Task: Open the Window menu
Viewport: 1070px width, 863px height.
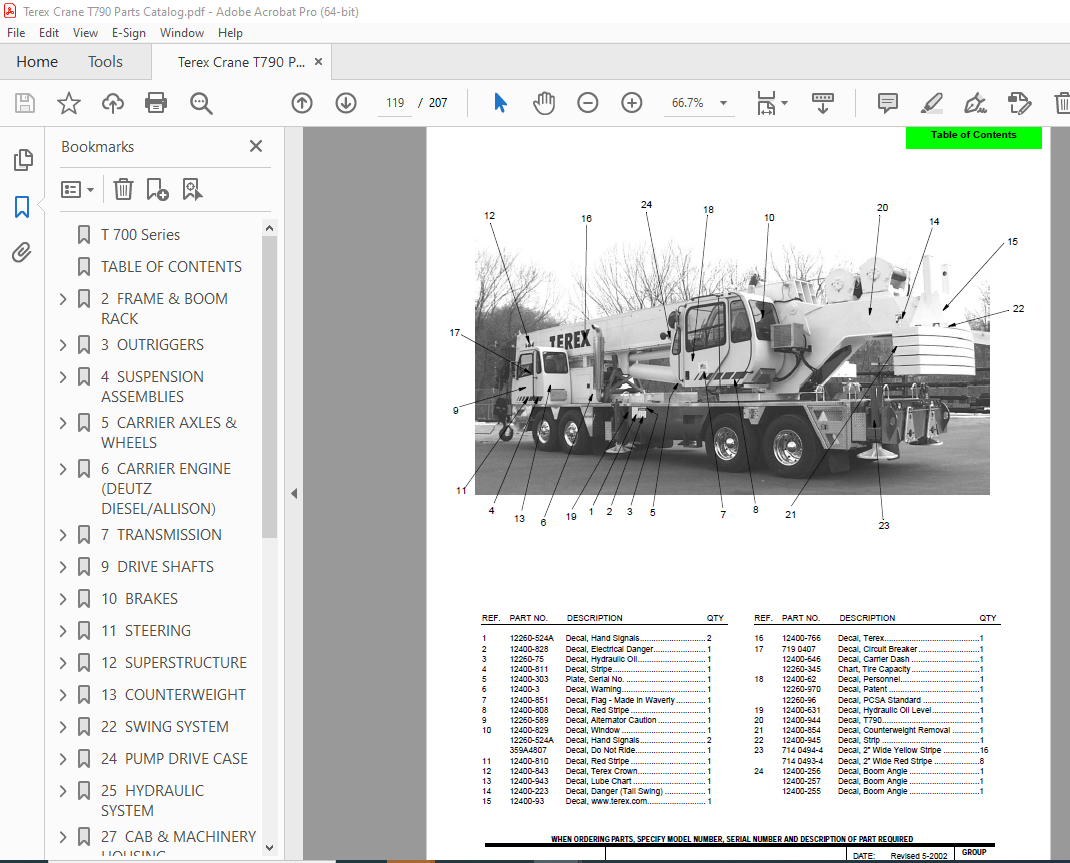Action: pos(182,33)
